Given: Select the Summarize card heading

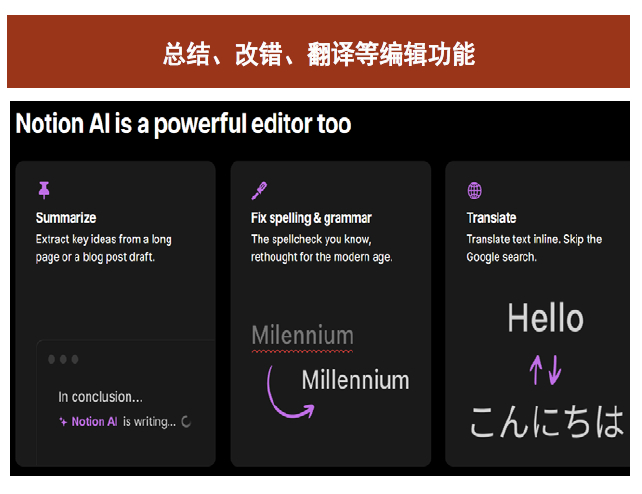Looking at the screenshot, I should click(66, 218).
